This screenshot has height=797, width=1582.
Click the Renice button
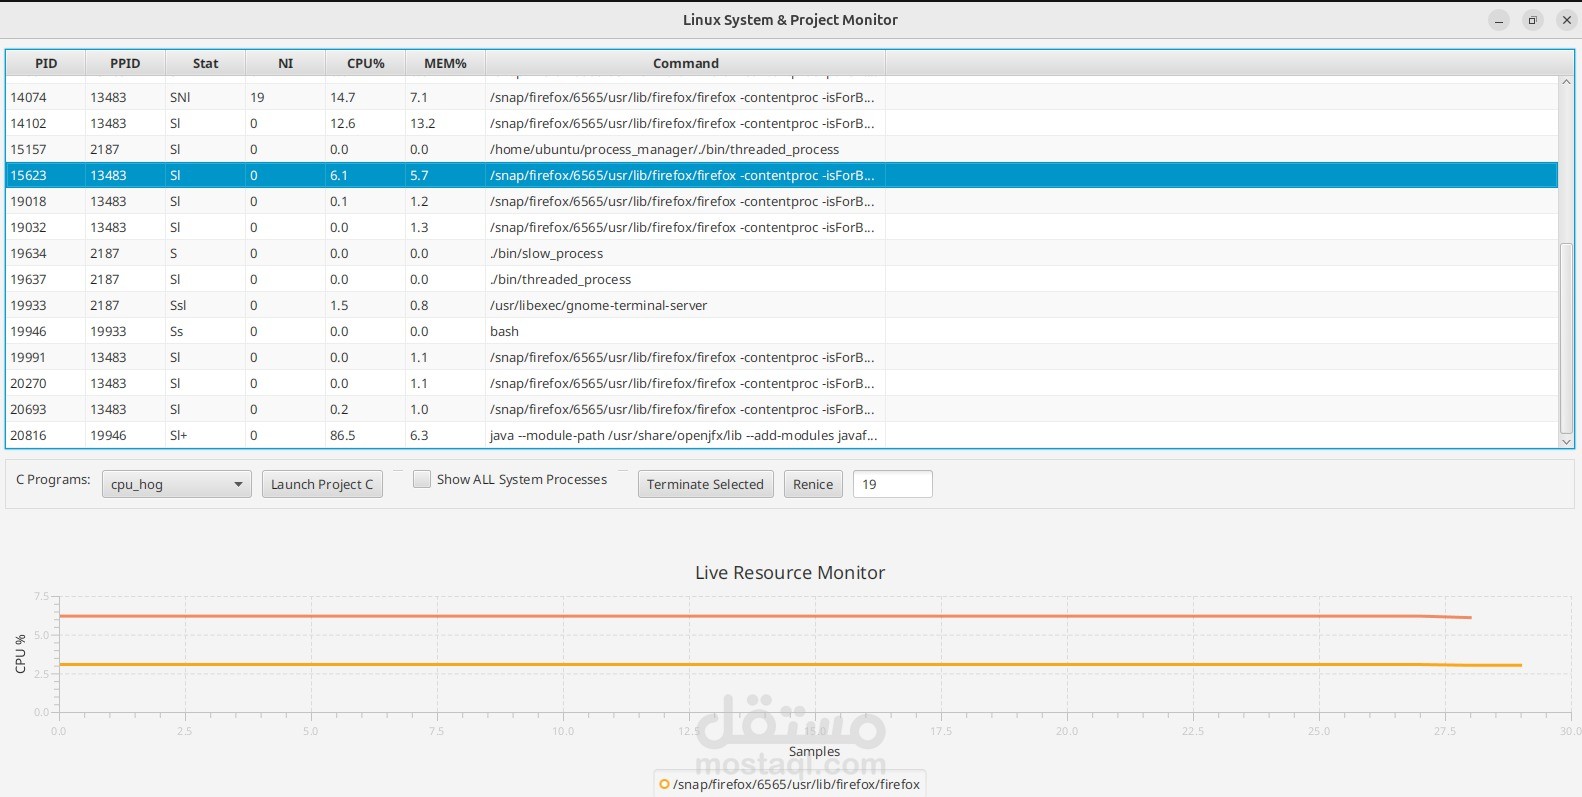point(813,484)
